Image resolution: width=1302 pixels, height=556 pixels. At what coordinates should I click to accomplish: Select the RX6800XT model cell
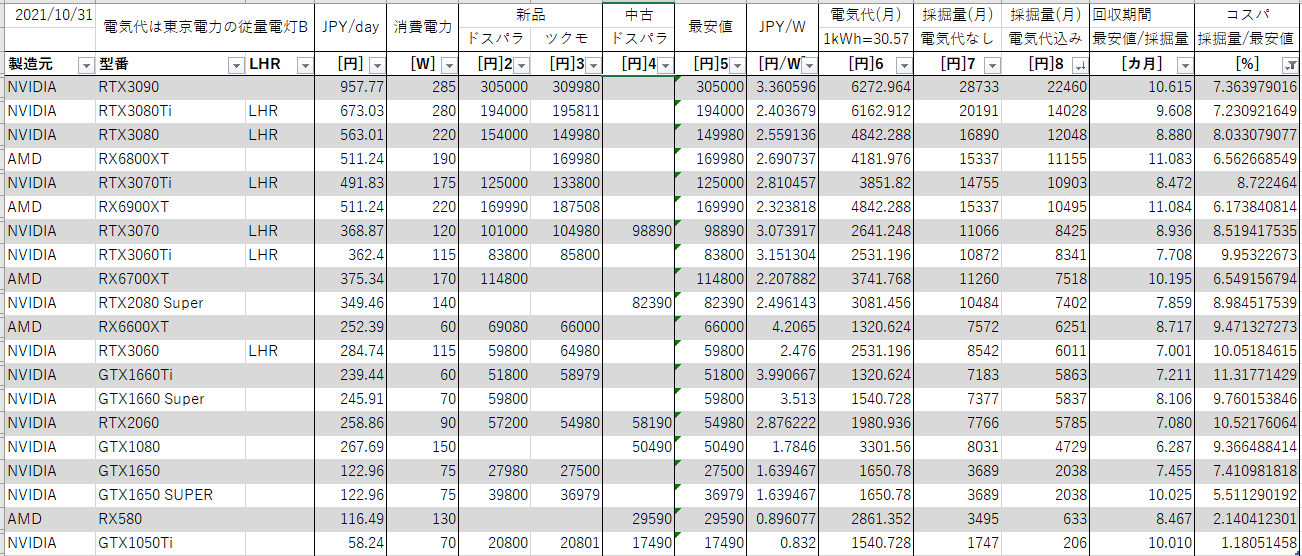coord(170,159)
